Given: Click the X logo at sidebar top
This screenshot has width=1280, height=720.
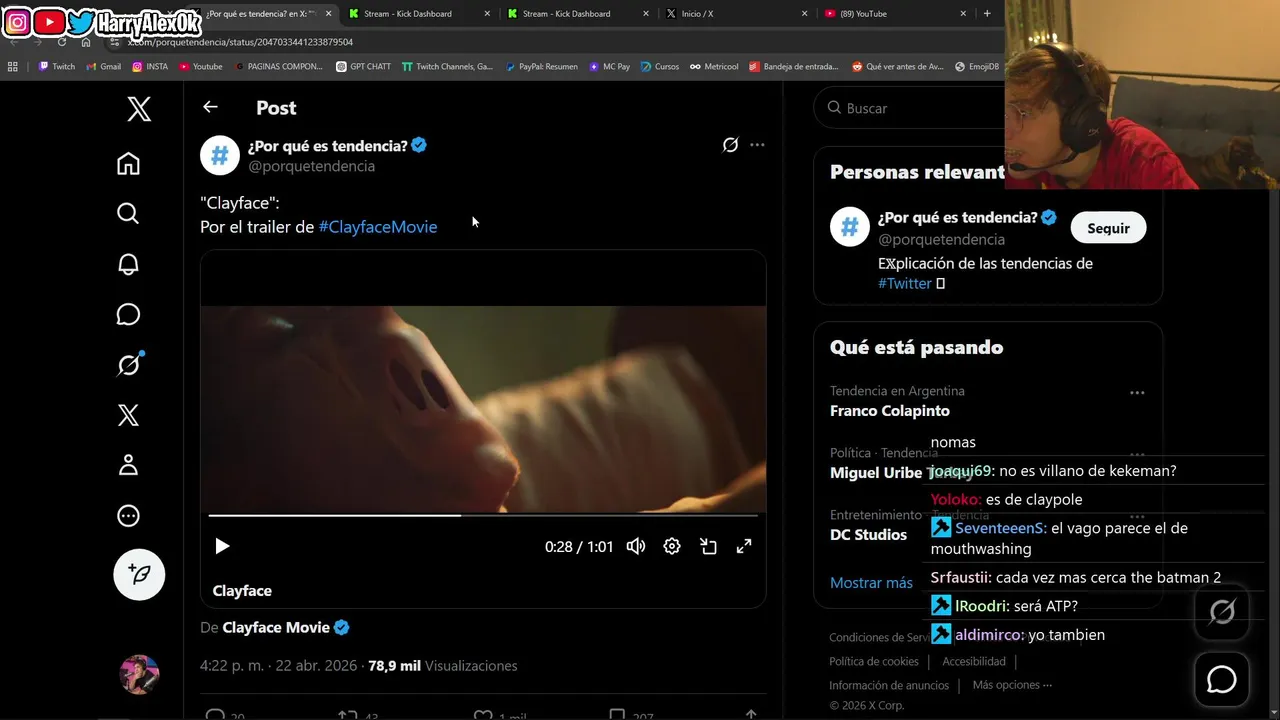Looking at the screenshot, I should (139, 108).
